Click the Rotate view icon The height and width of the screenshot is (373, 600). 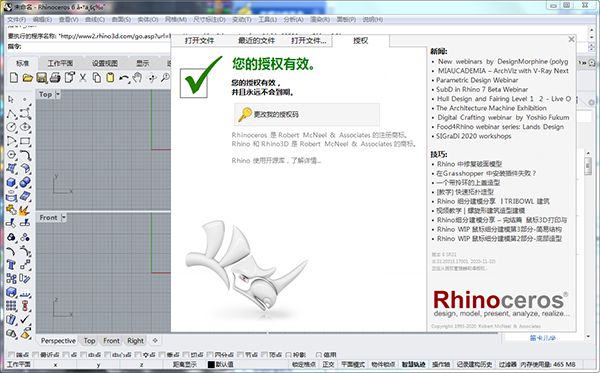(152, 78)
